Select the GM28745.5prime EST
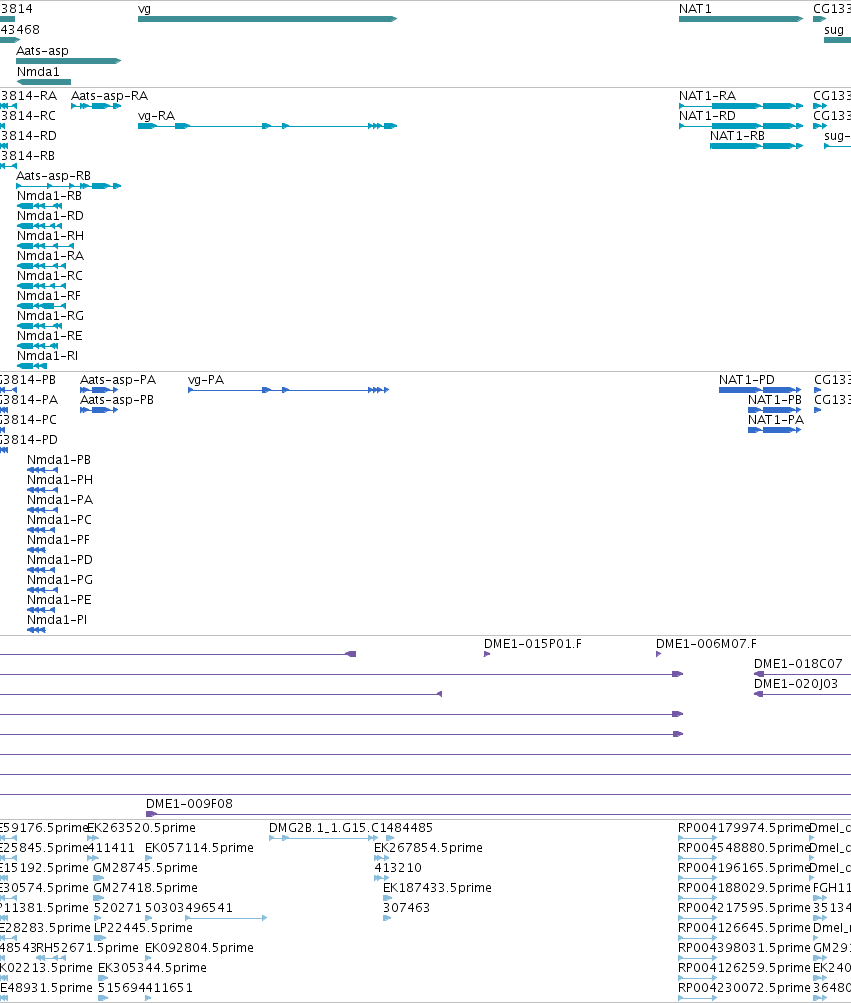This screenshot has height=1003, width=851. tap(99, 878)
